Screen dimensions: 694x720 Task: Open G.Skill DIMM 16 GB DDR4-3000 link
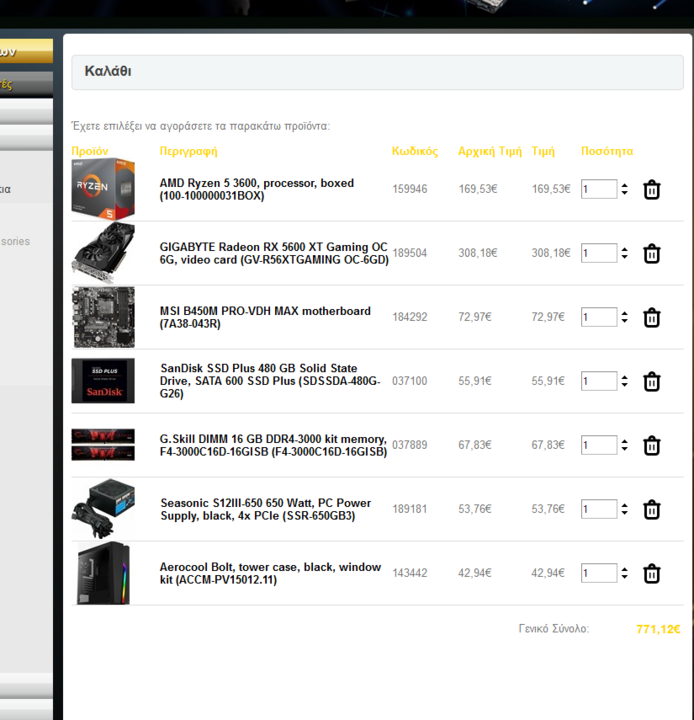coord(273,445)
